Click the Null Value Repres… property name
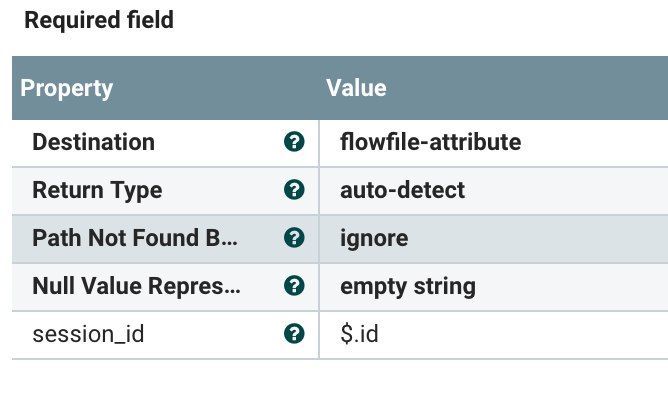Viewport: 668px width, 404px height. pyautogui.click(x=136, y=286)
